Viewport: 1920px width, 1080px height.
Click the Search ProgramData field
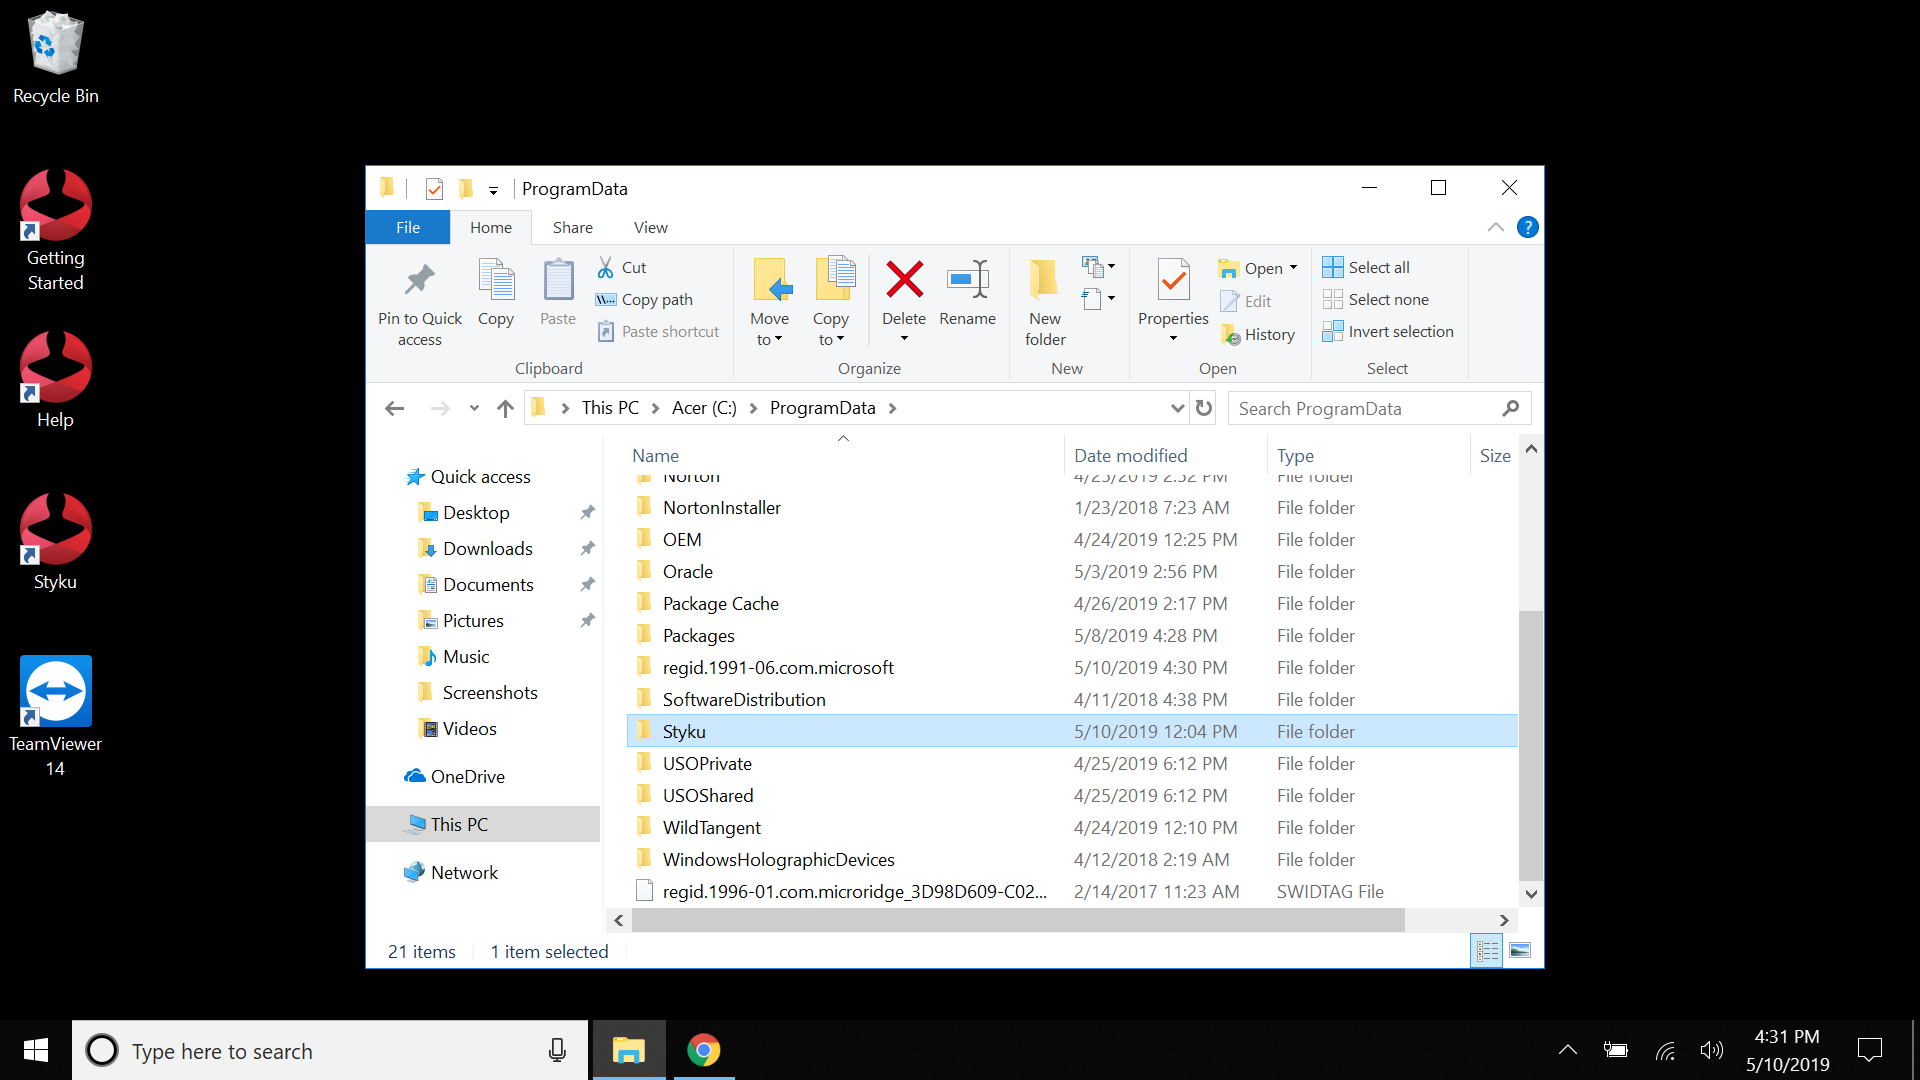point(1365,408)
